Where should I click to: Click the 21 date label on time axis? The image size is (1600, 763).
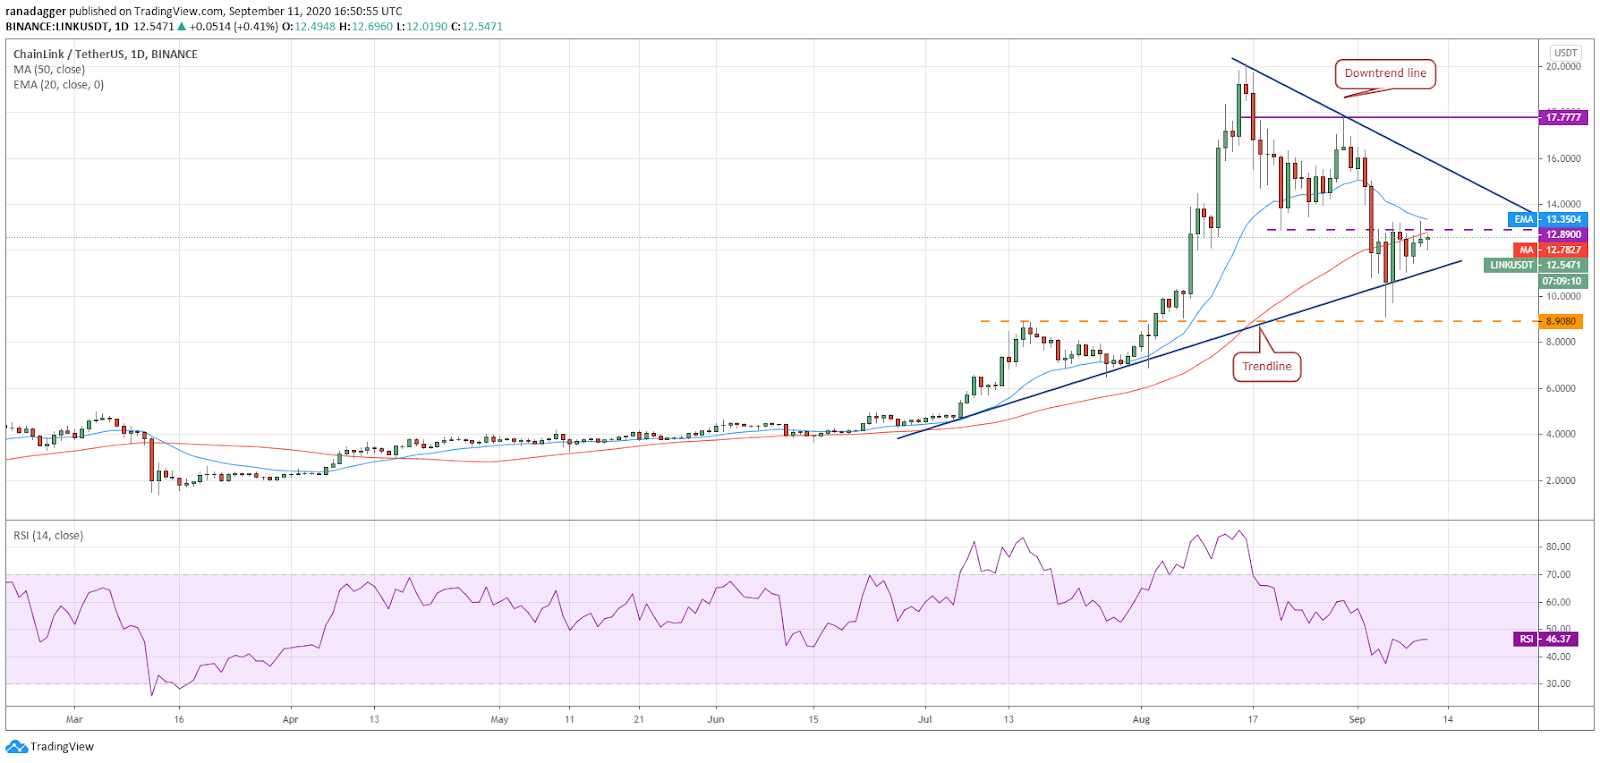pos(639,719)
